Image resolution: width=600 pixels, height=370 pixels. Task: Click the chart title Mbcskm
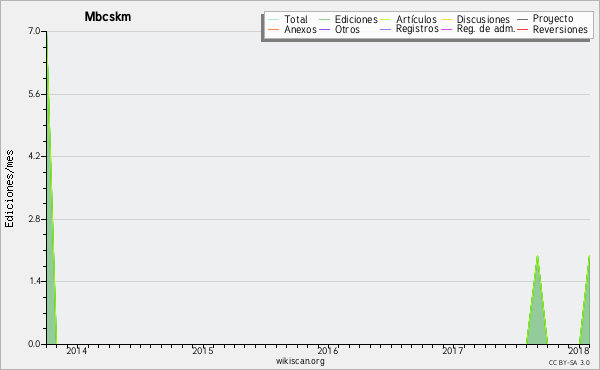click(108, 17)
